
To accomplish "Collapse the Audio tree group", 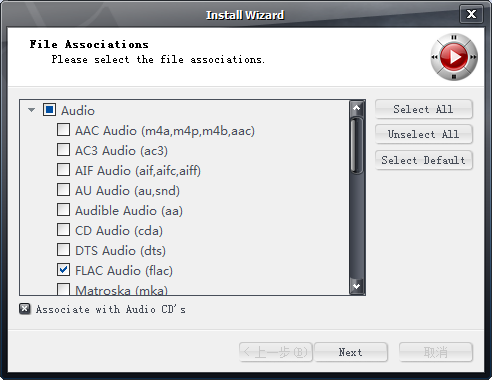I will click(x=32, y=110).
